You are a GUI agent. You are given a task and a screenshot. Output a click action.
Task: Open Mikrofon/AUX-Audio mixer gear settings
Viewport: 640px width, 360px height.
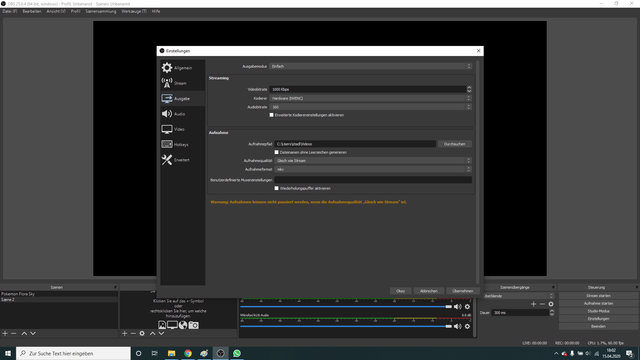[467, 326]
